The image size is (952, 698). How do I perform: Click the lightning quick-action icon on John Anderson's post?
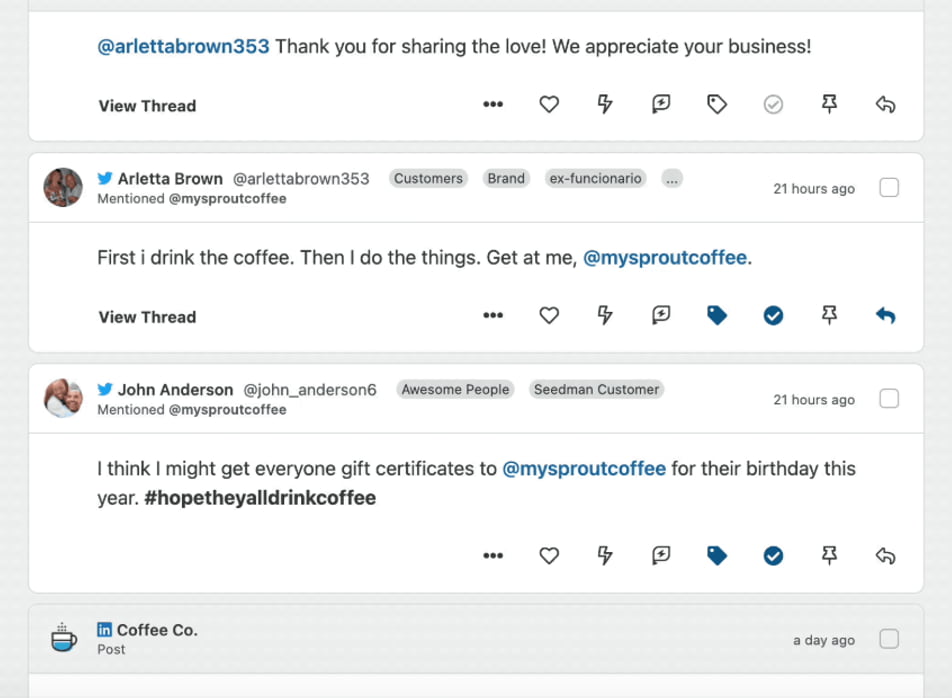coord(605,555)
